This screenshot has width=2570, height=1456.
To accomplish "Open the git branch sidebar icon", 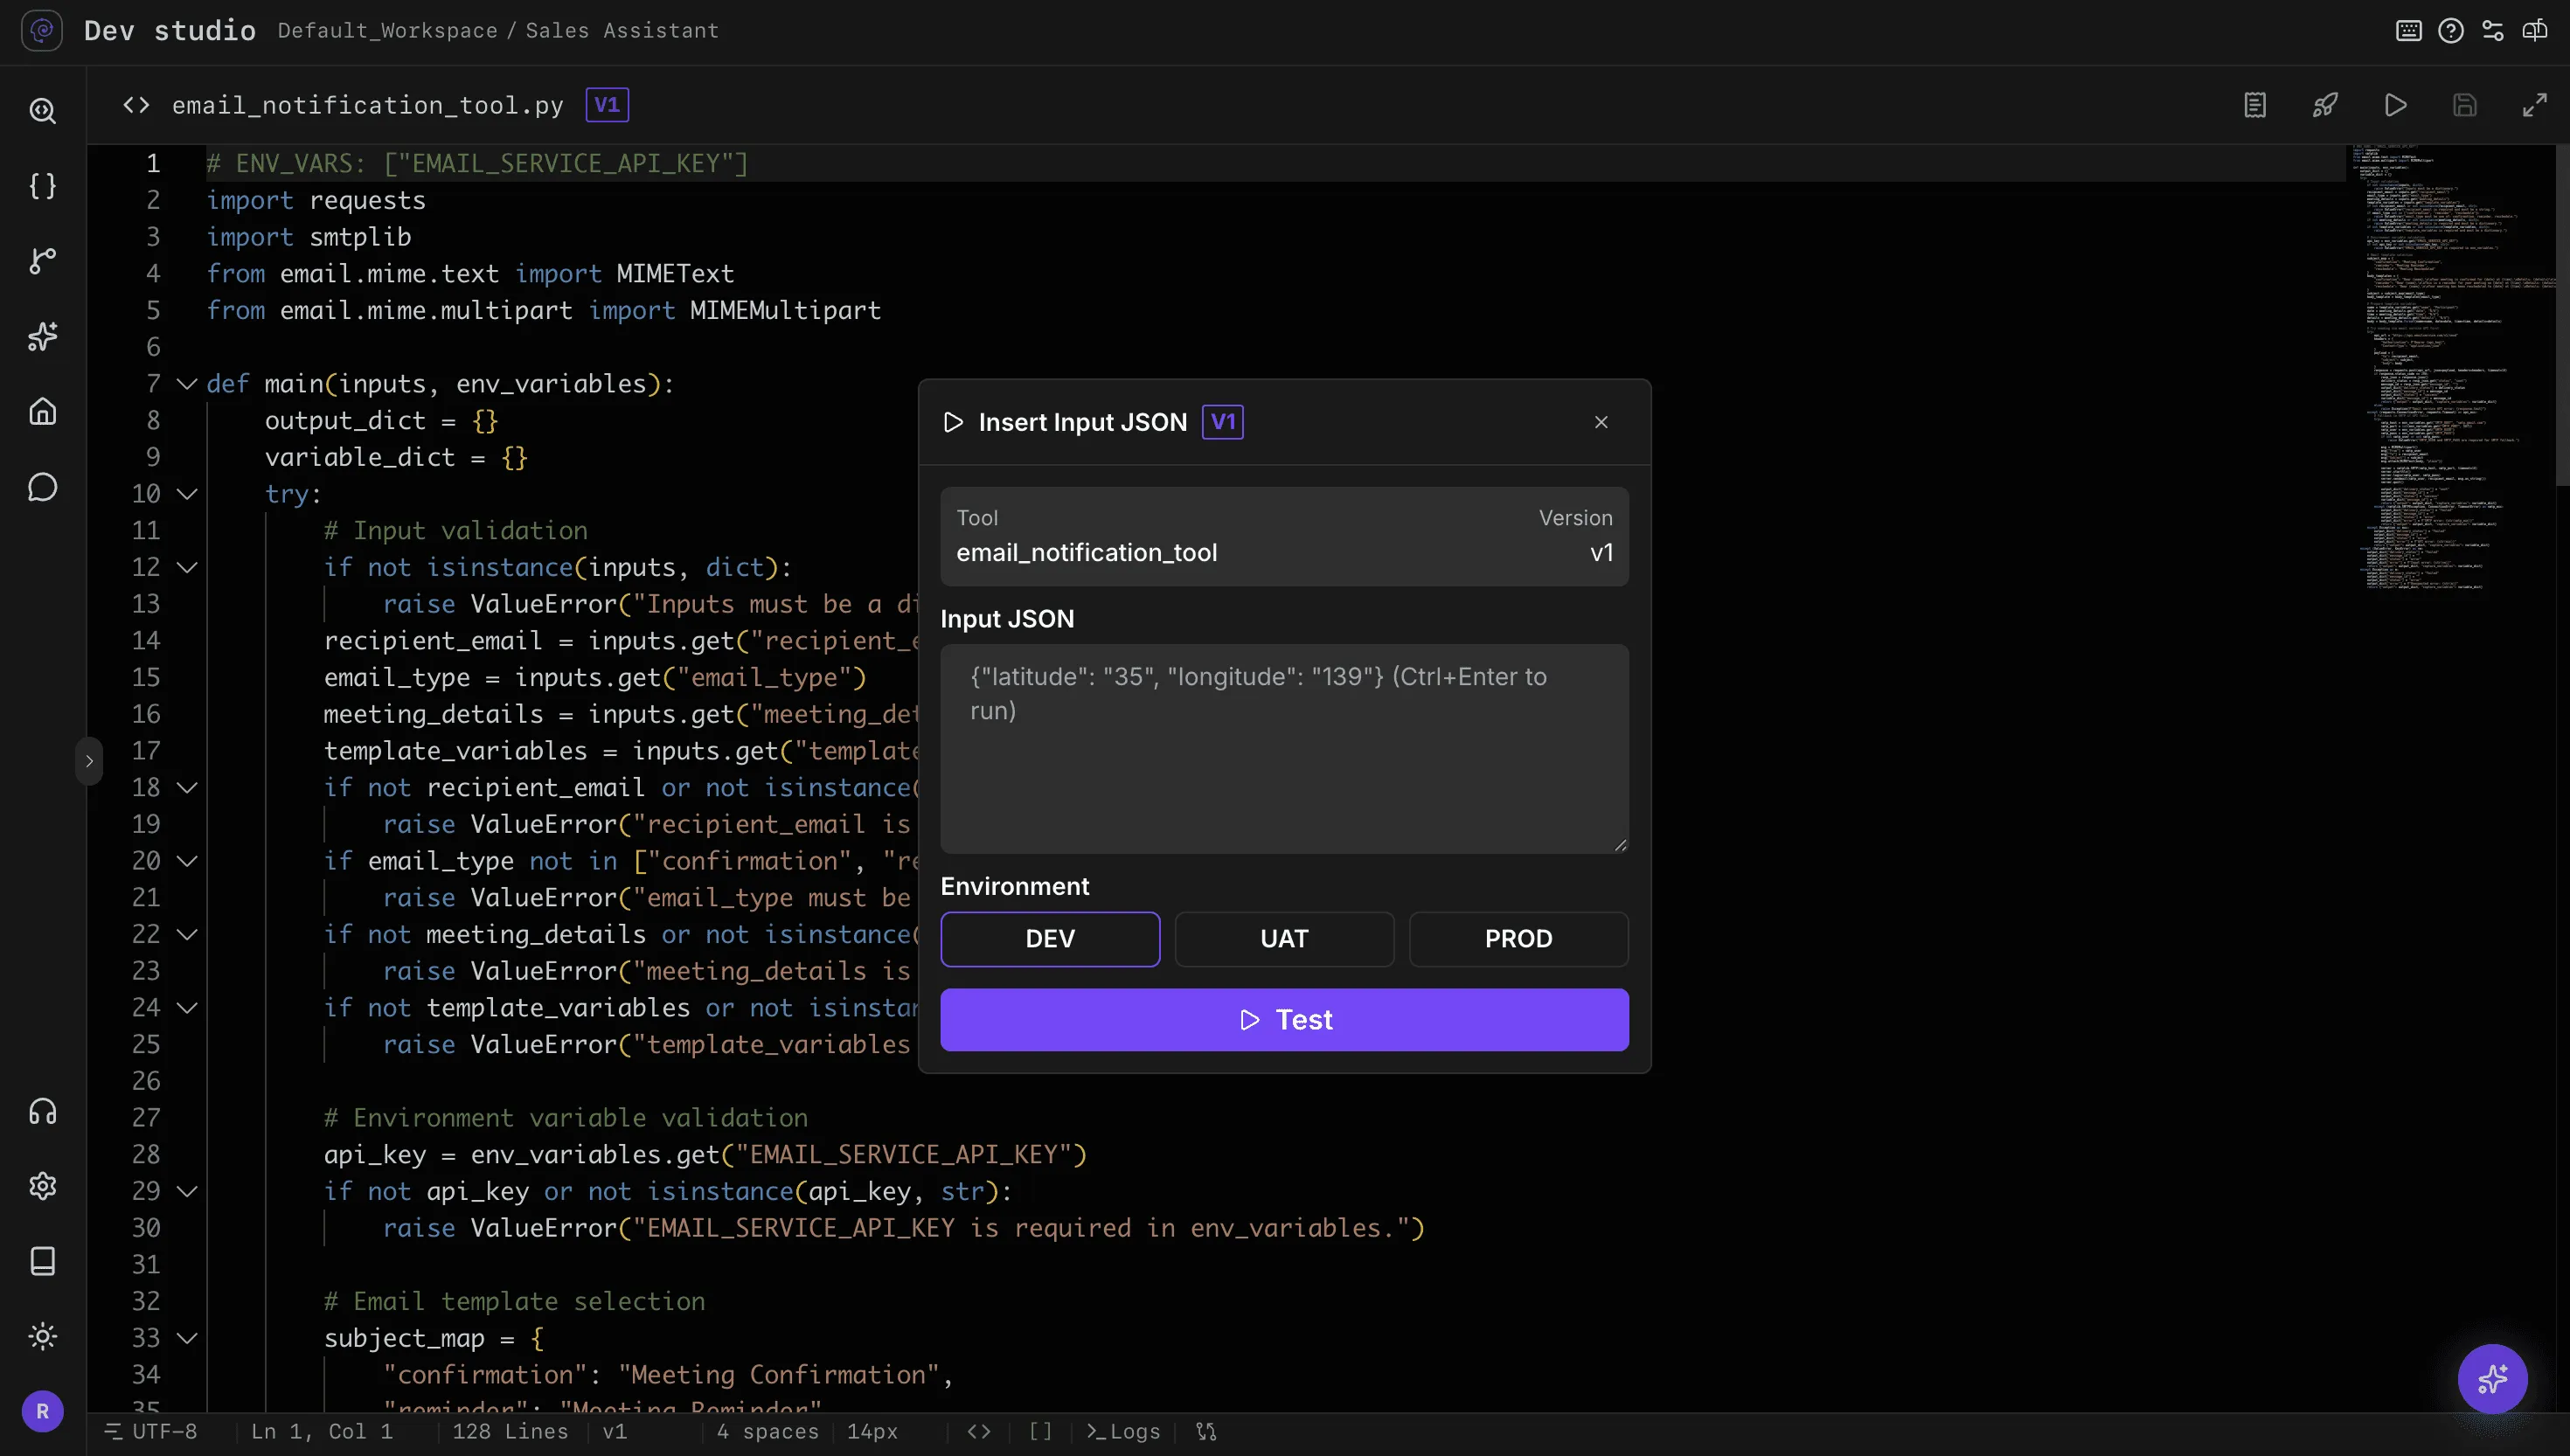I will (43, 261).
